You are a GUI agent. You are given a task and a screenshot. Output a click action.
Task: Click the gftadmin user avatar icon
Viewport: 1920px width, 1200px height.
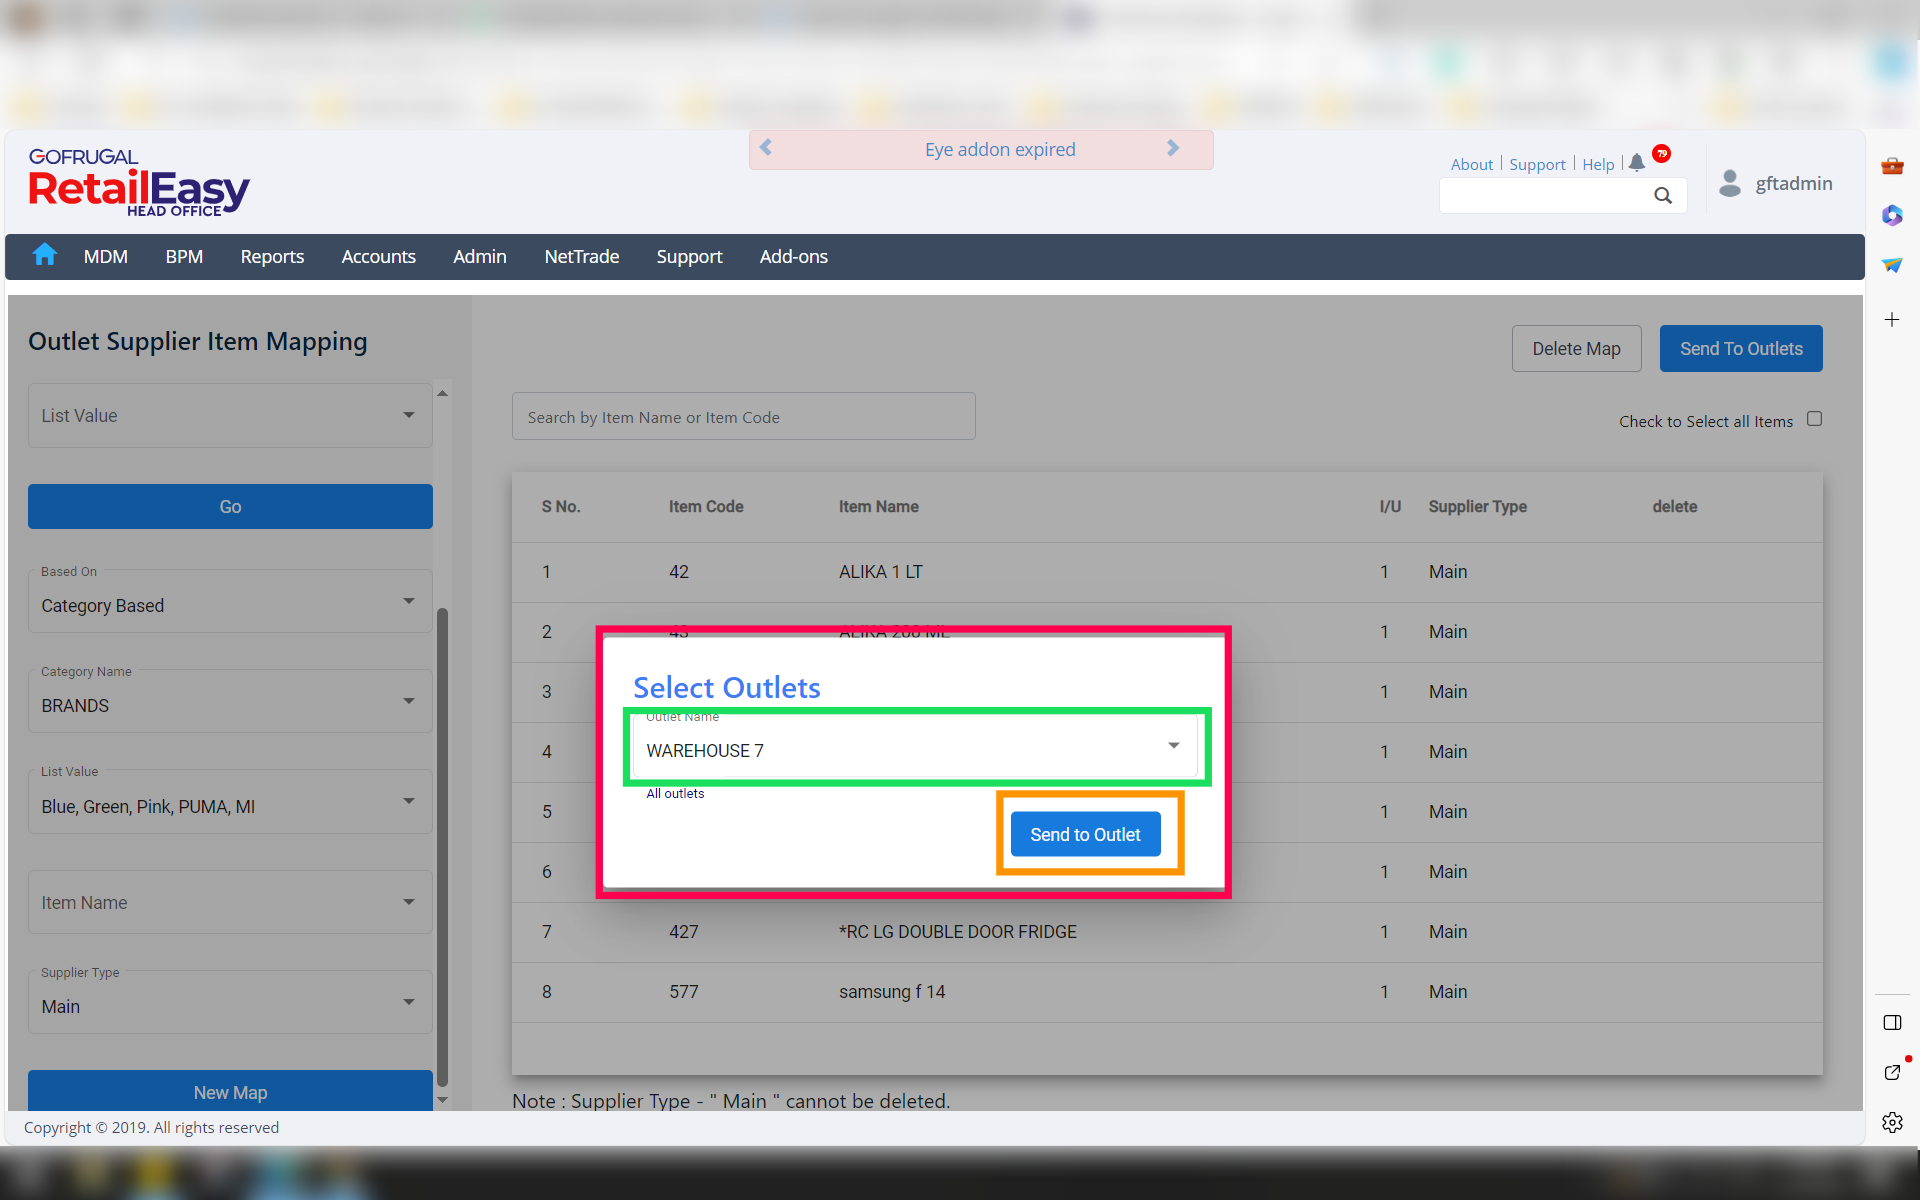1729,183
